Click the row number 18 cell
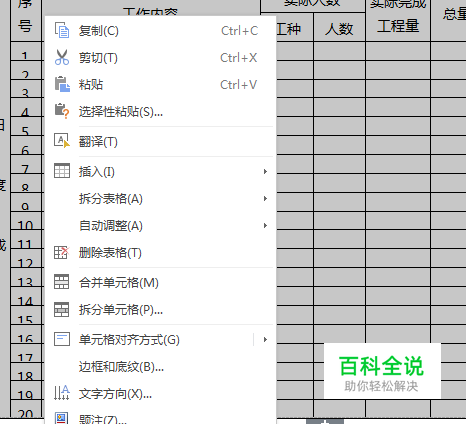 coord(25,372)
